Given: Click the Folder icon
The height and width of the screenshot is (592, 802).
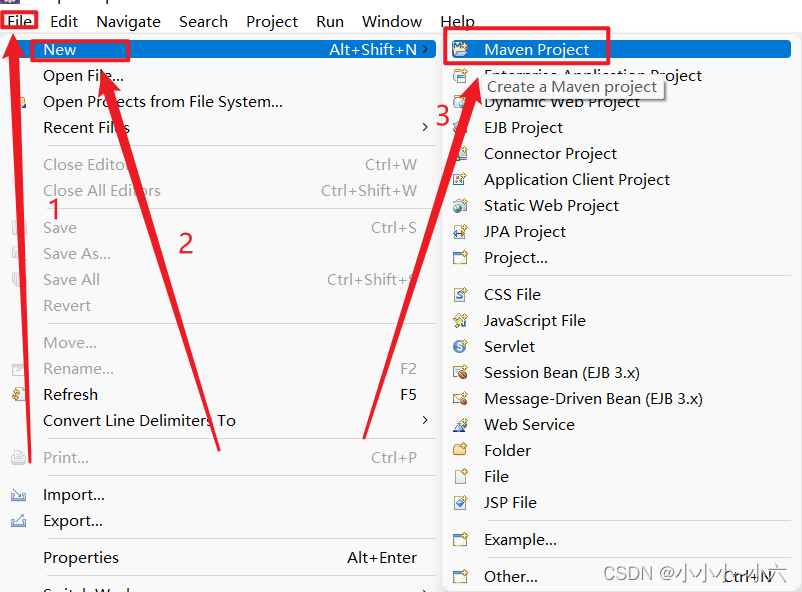Looking at the screenshot, I should pos(460,450).
